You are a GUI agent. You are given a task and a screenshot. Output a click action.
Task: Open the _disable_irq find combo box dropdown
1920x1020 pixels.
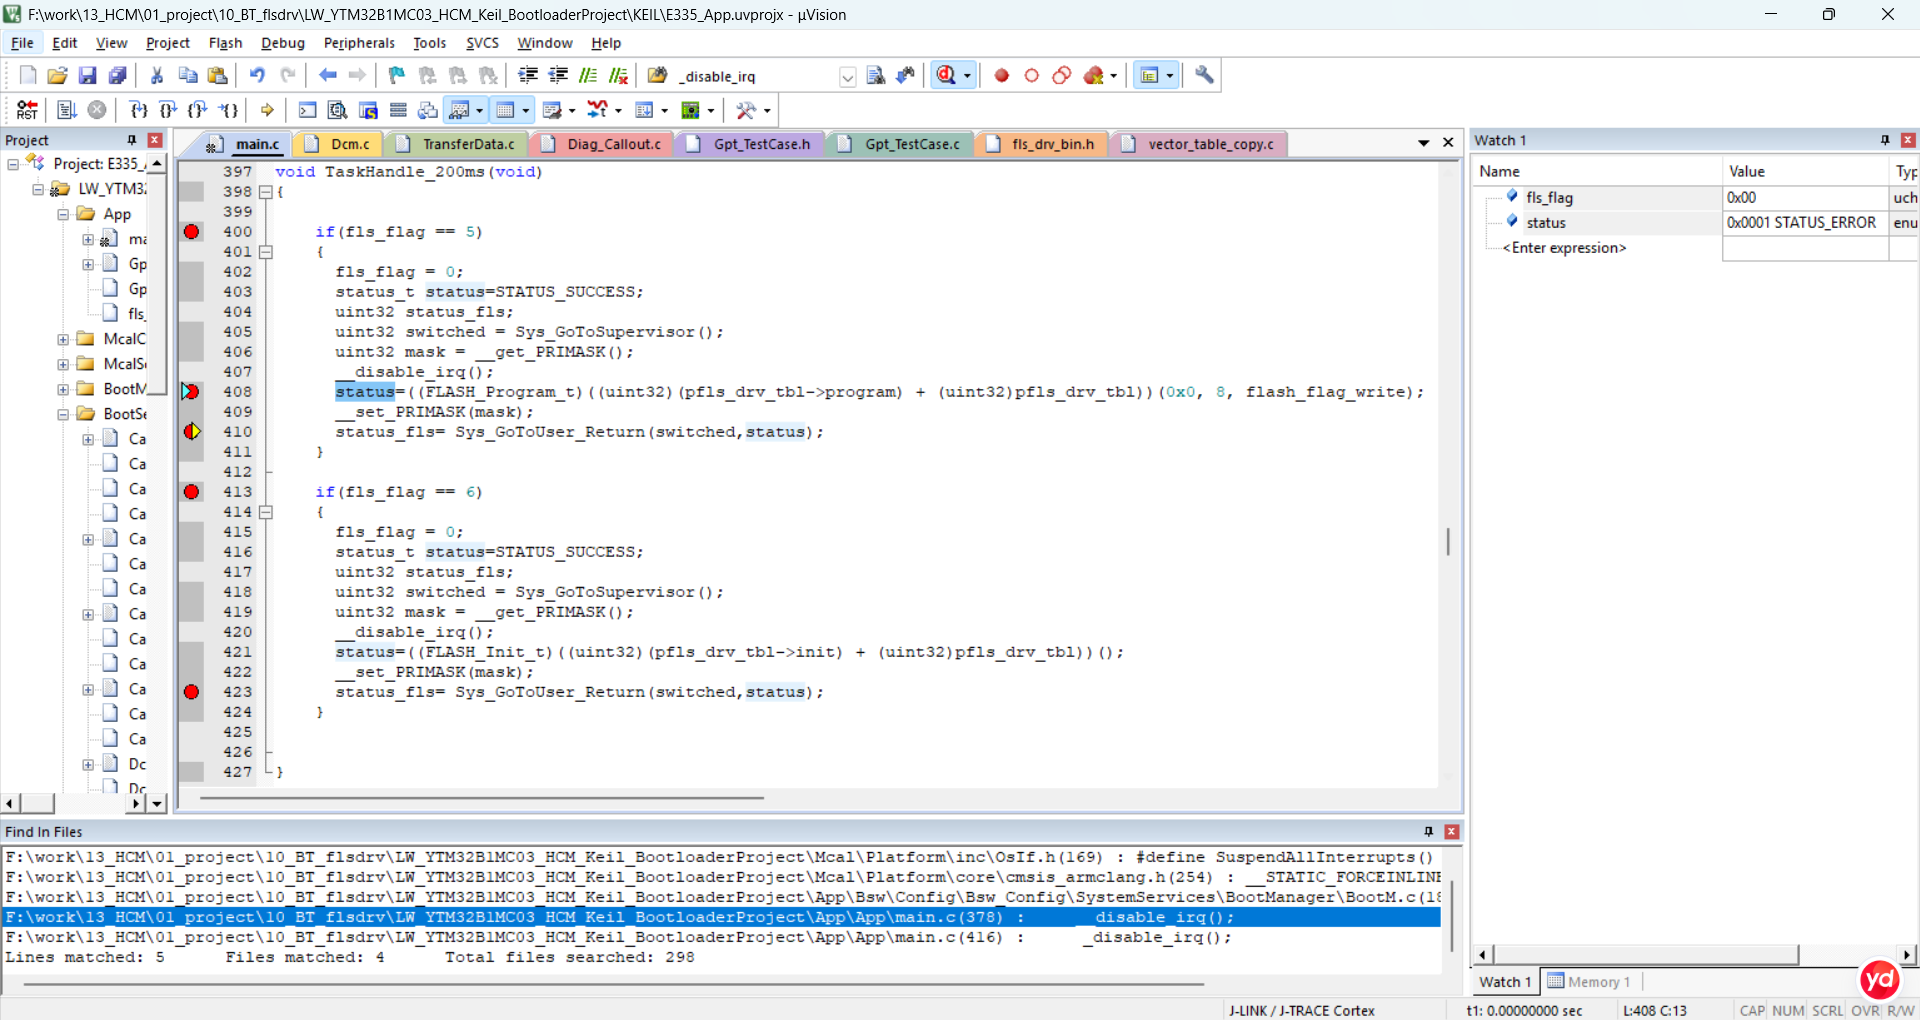[x=847, y=77]
